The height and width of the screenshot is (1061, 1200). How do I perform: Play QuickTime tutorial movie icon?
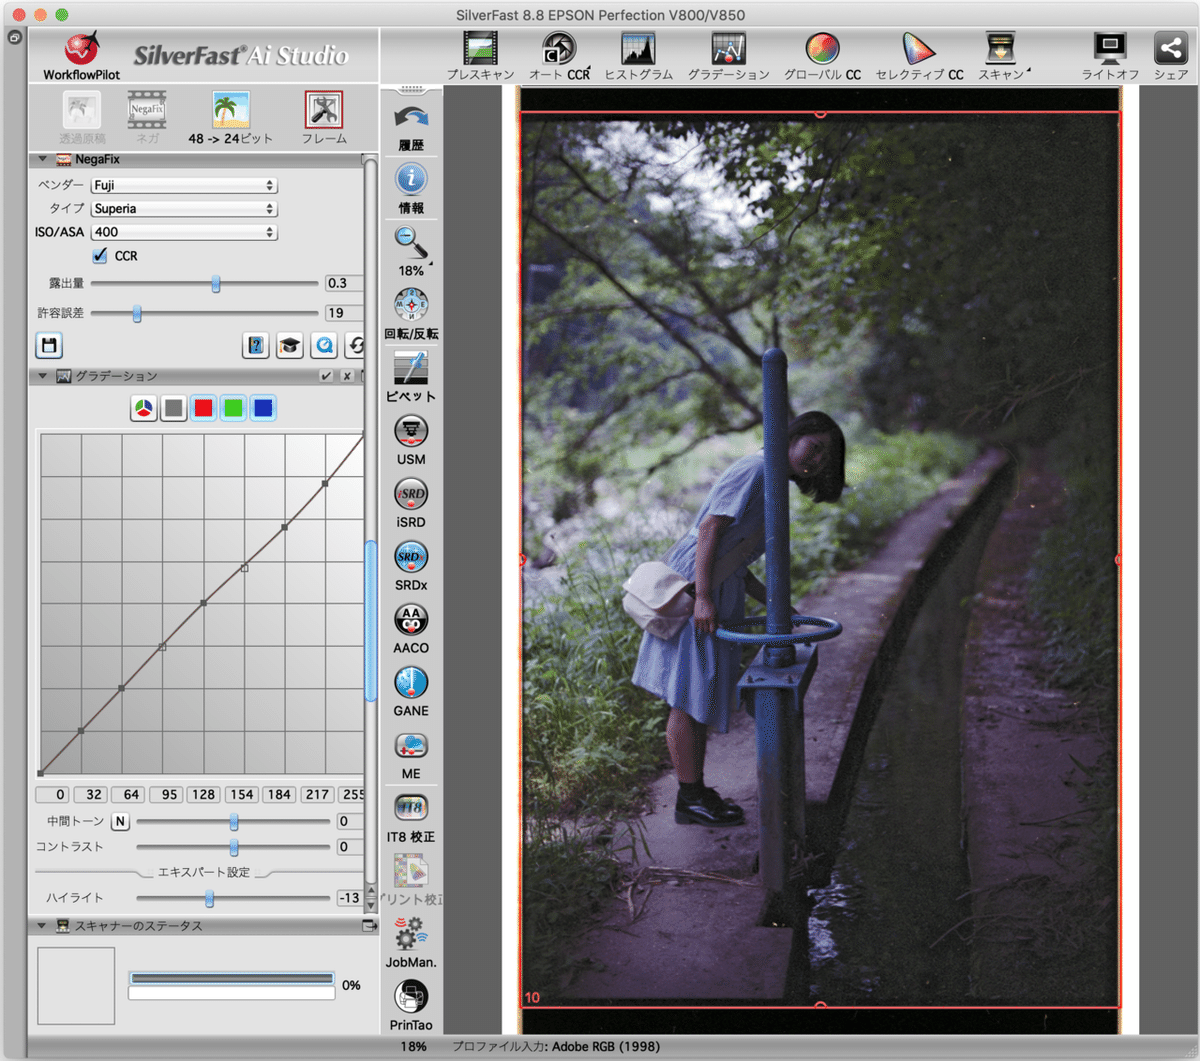point(324,346)
